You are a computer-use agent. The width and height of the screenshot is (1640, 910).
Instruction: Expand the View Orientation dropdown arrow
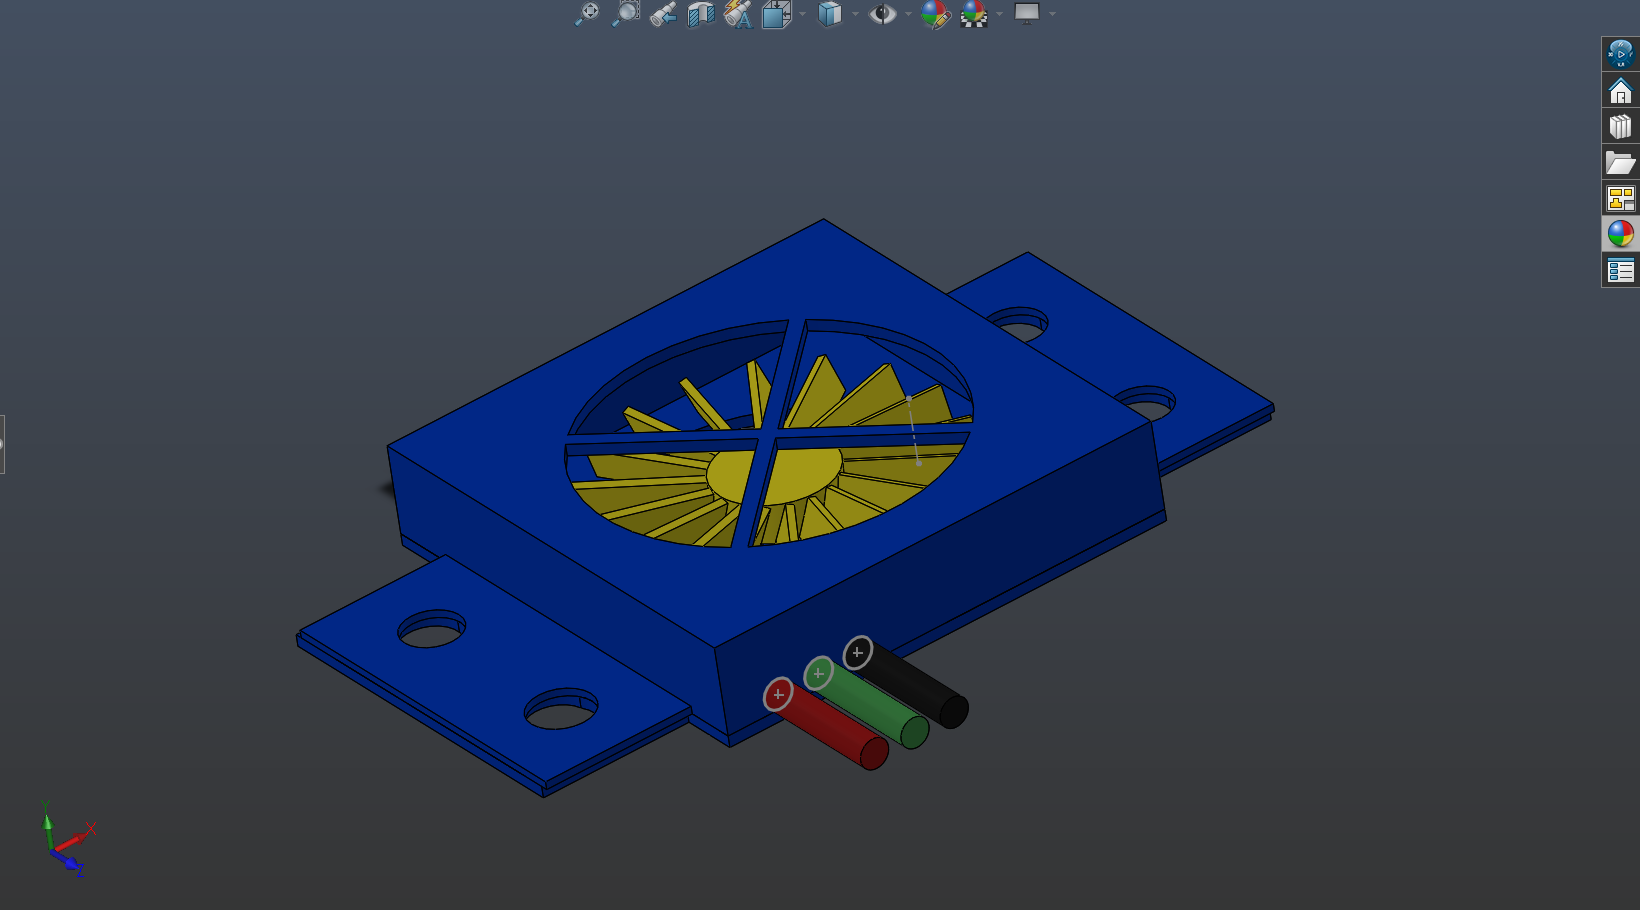click(801, 14)
